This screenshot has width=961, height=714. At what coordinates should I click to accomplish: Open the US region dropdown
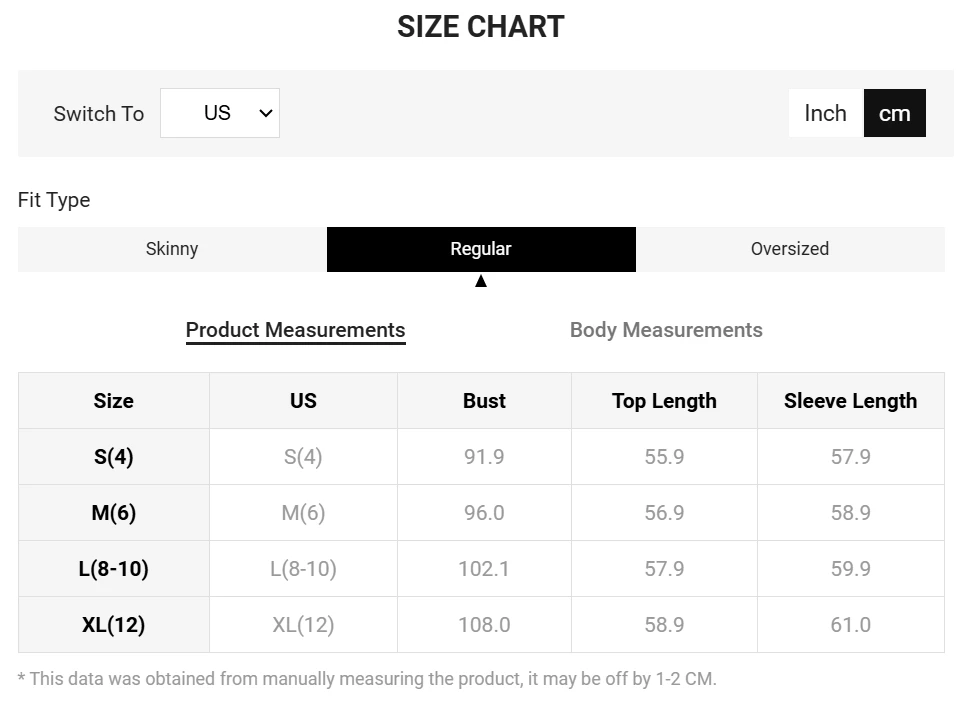coord(219,113)
